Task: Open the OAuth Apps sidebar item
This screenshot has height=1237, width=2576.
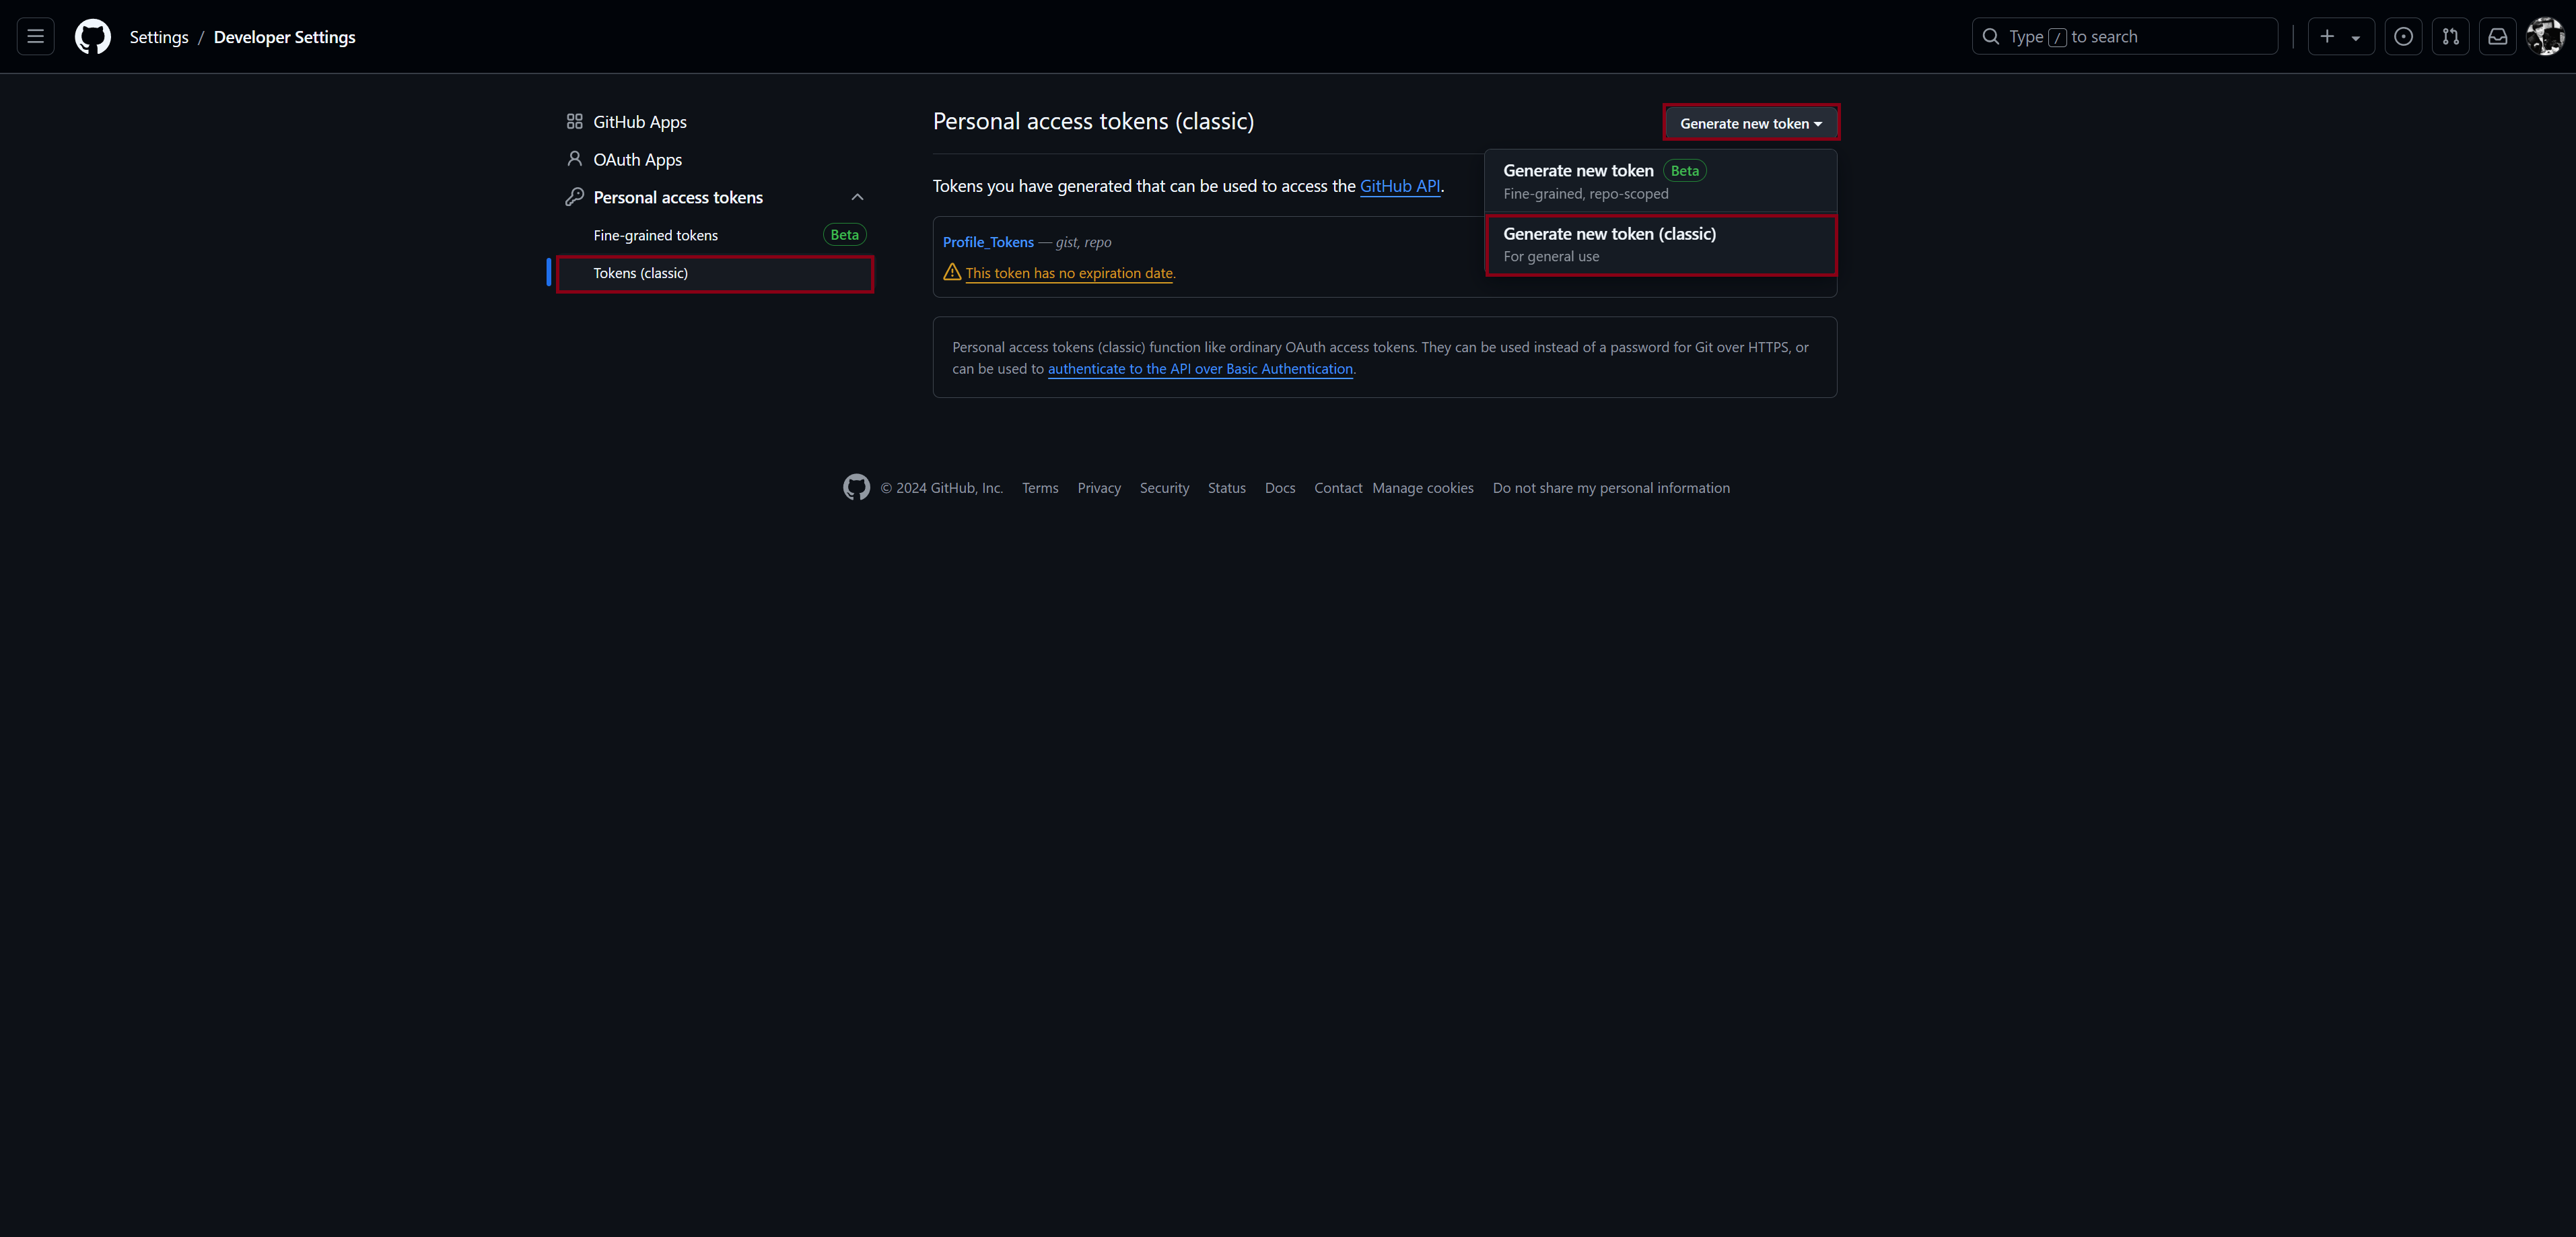Action: coord(637,160)
